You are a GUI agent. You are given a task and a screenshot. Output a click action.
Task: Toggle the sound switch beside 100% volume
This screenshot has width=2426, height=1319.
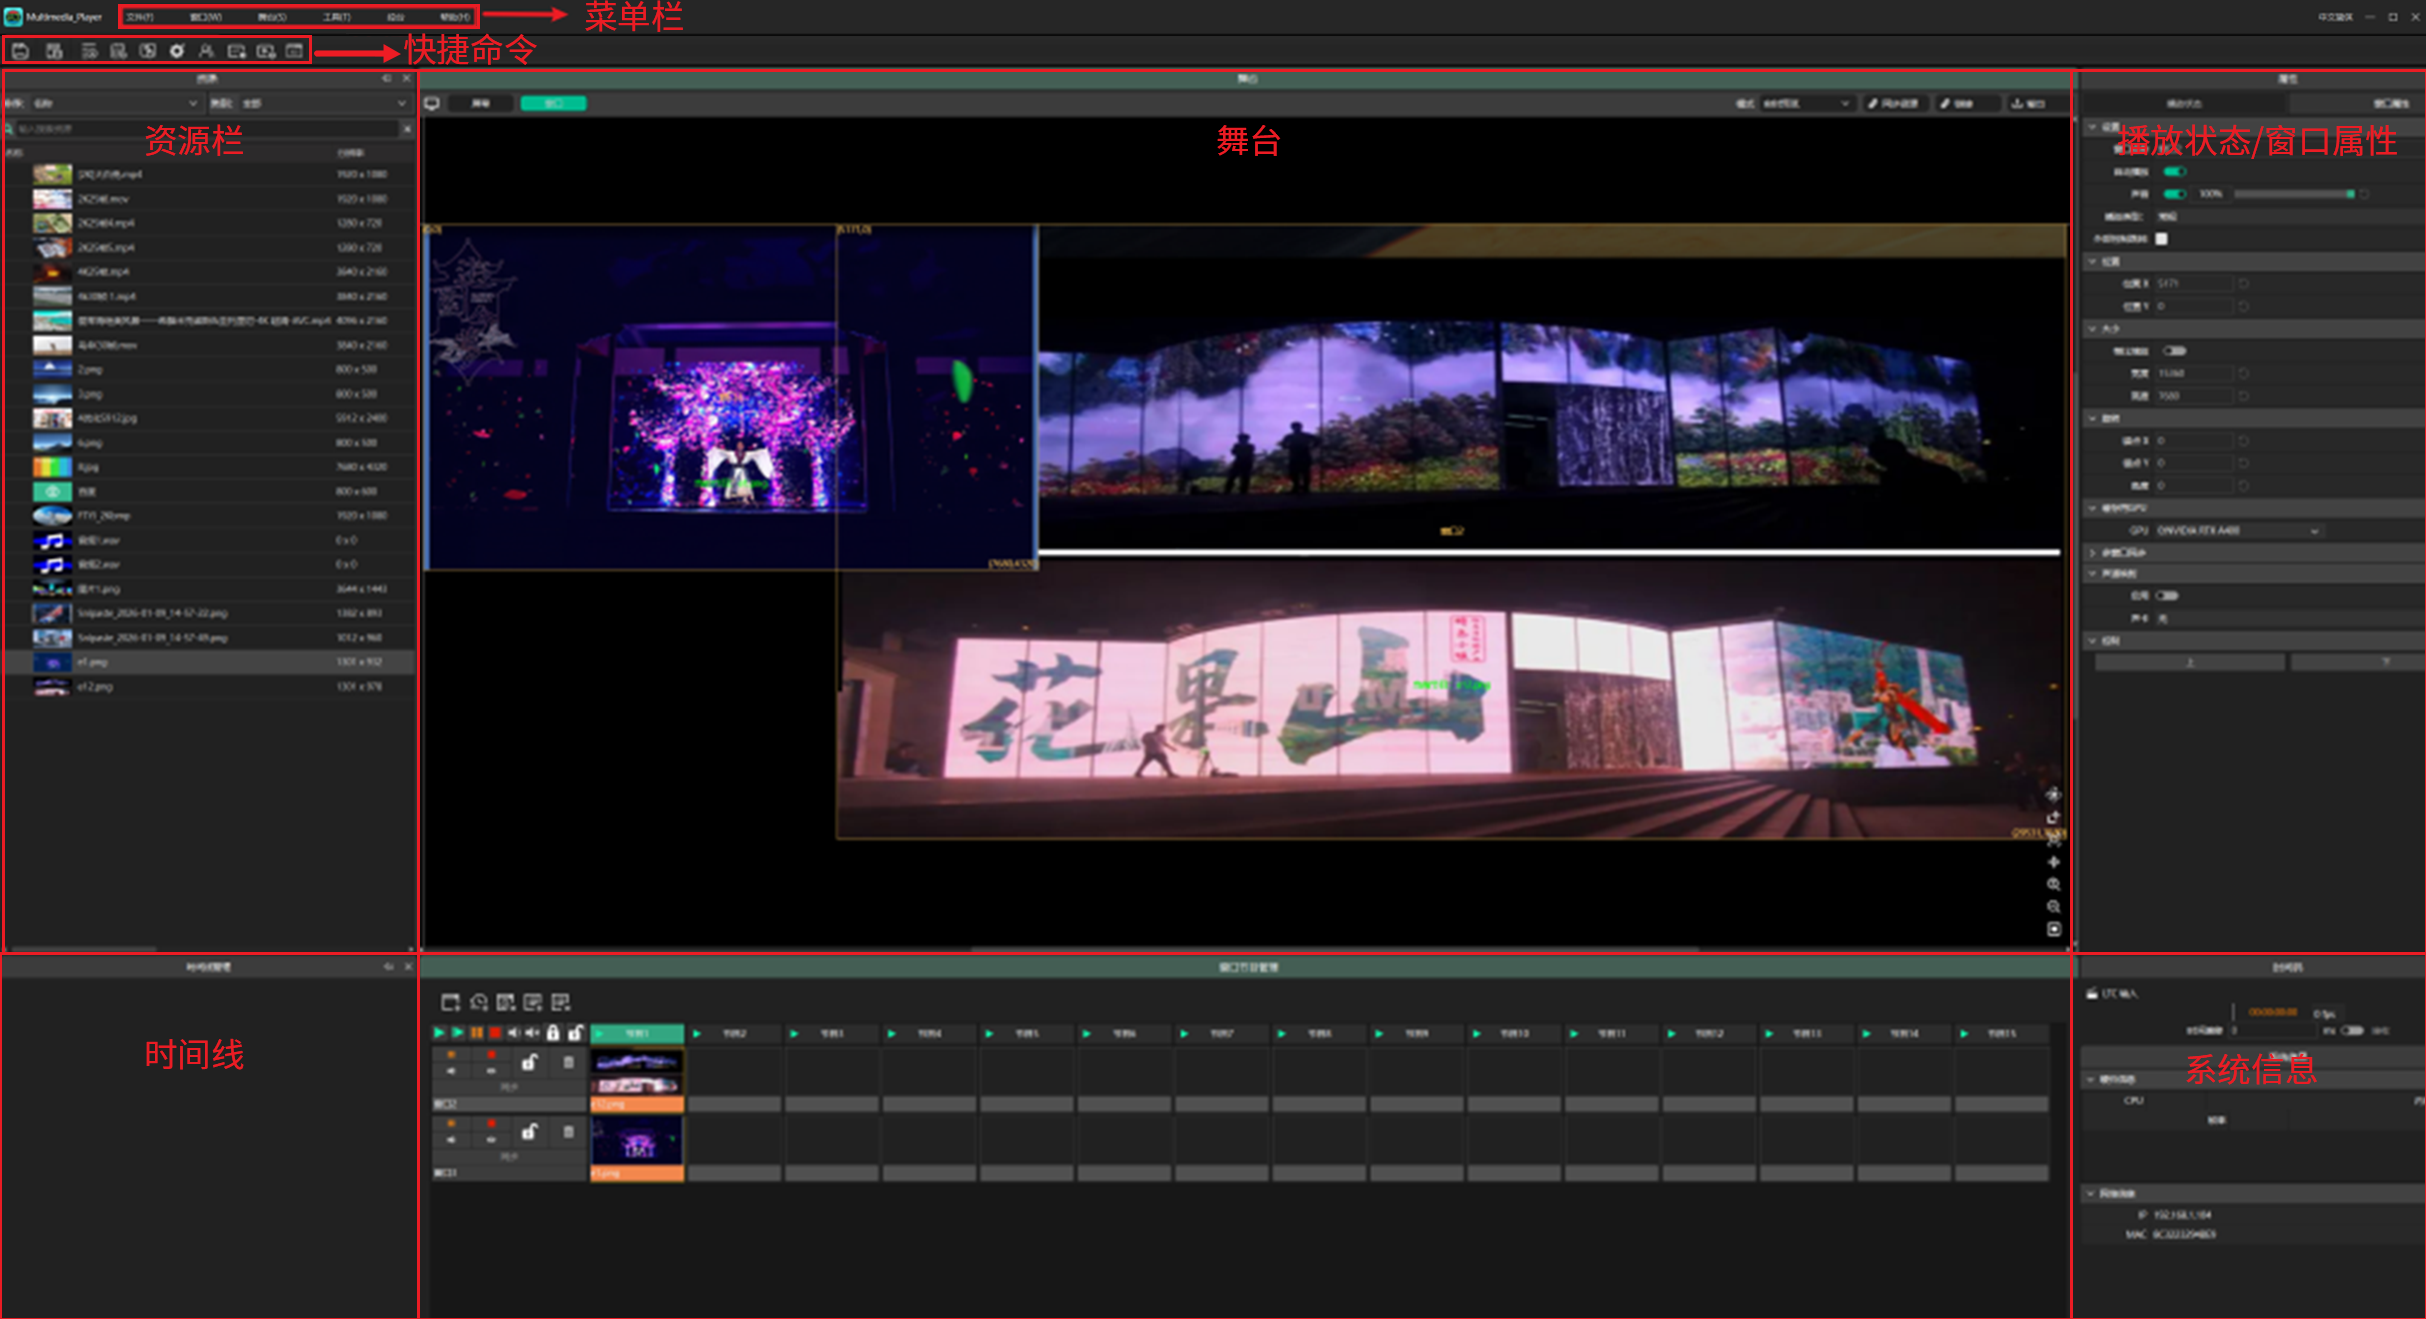tap(2174, 194)
